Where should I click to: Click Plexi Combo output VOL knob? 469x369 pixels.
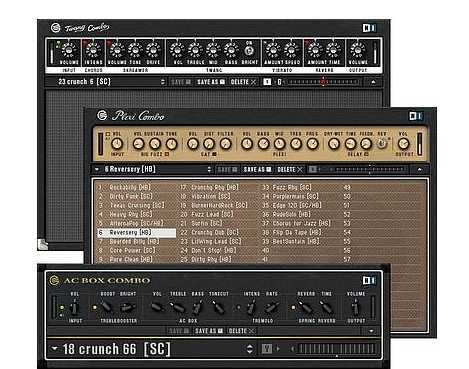(x=403, y=144)
